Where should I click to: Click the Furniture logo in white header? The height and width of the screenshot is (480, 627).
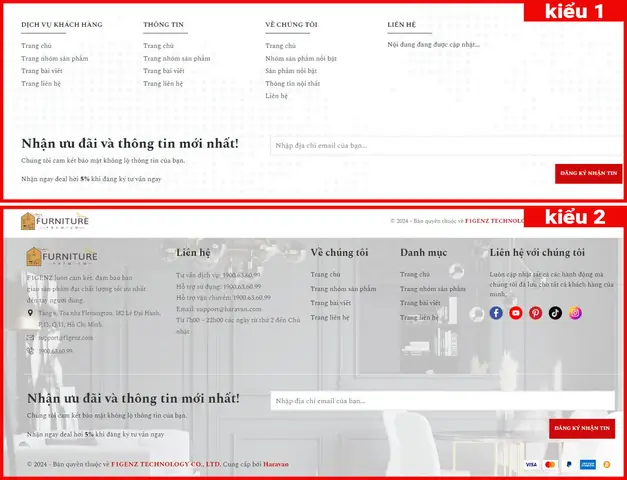55,221
